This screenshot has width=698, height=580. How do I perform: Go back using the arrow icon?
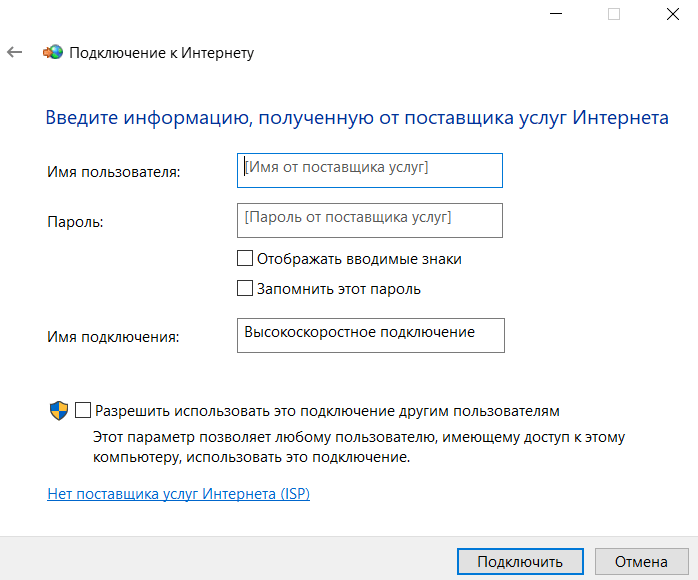pyautogui.click(x=15, y=53)
